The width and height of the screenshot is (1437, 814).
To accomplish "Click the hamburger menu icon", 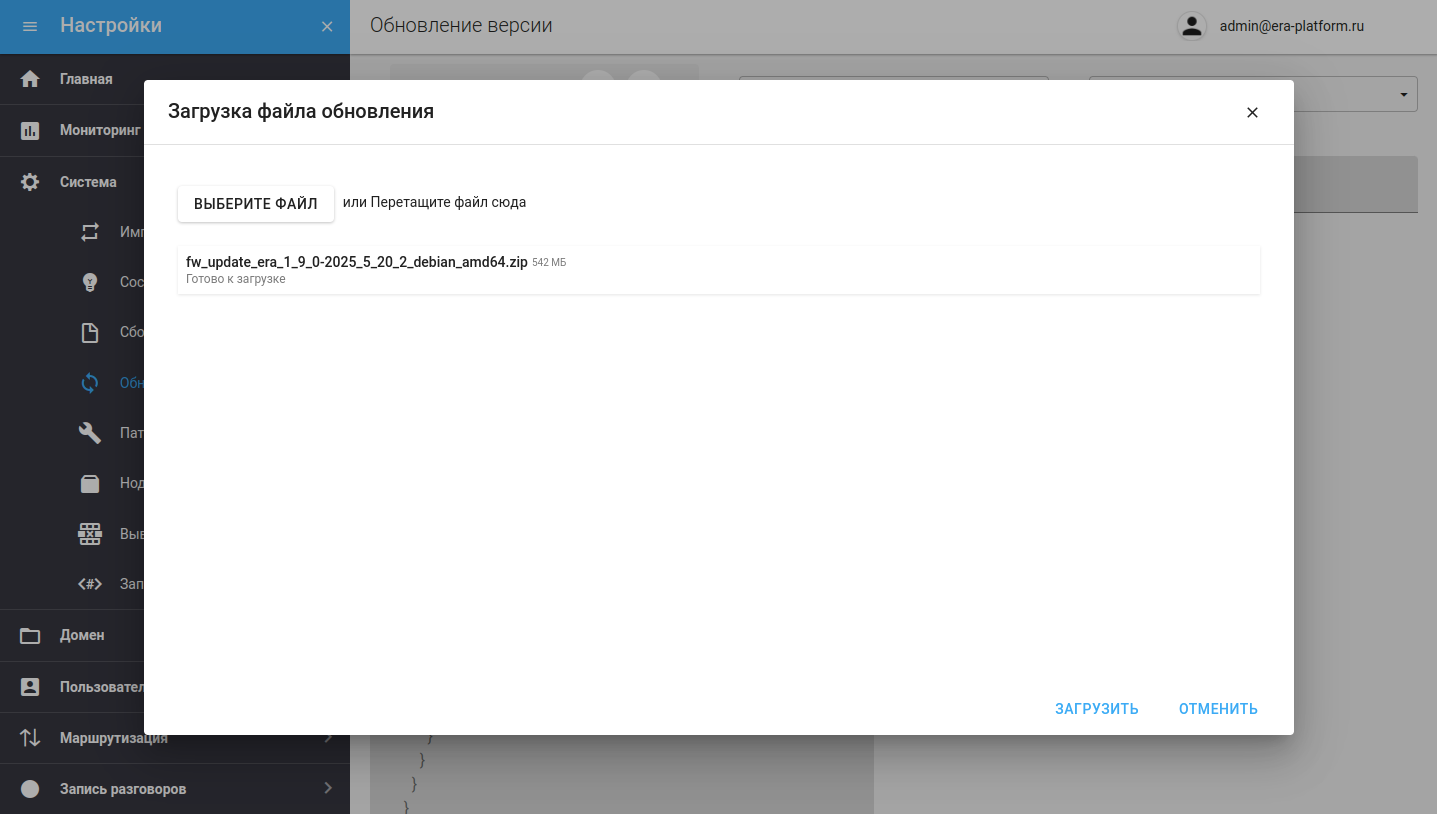I will click(x=30, y=27).
